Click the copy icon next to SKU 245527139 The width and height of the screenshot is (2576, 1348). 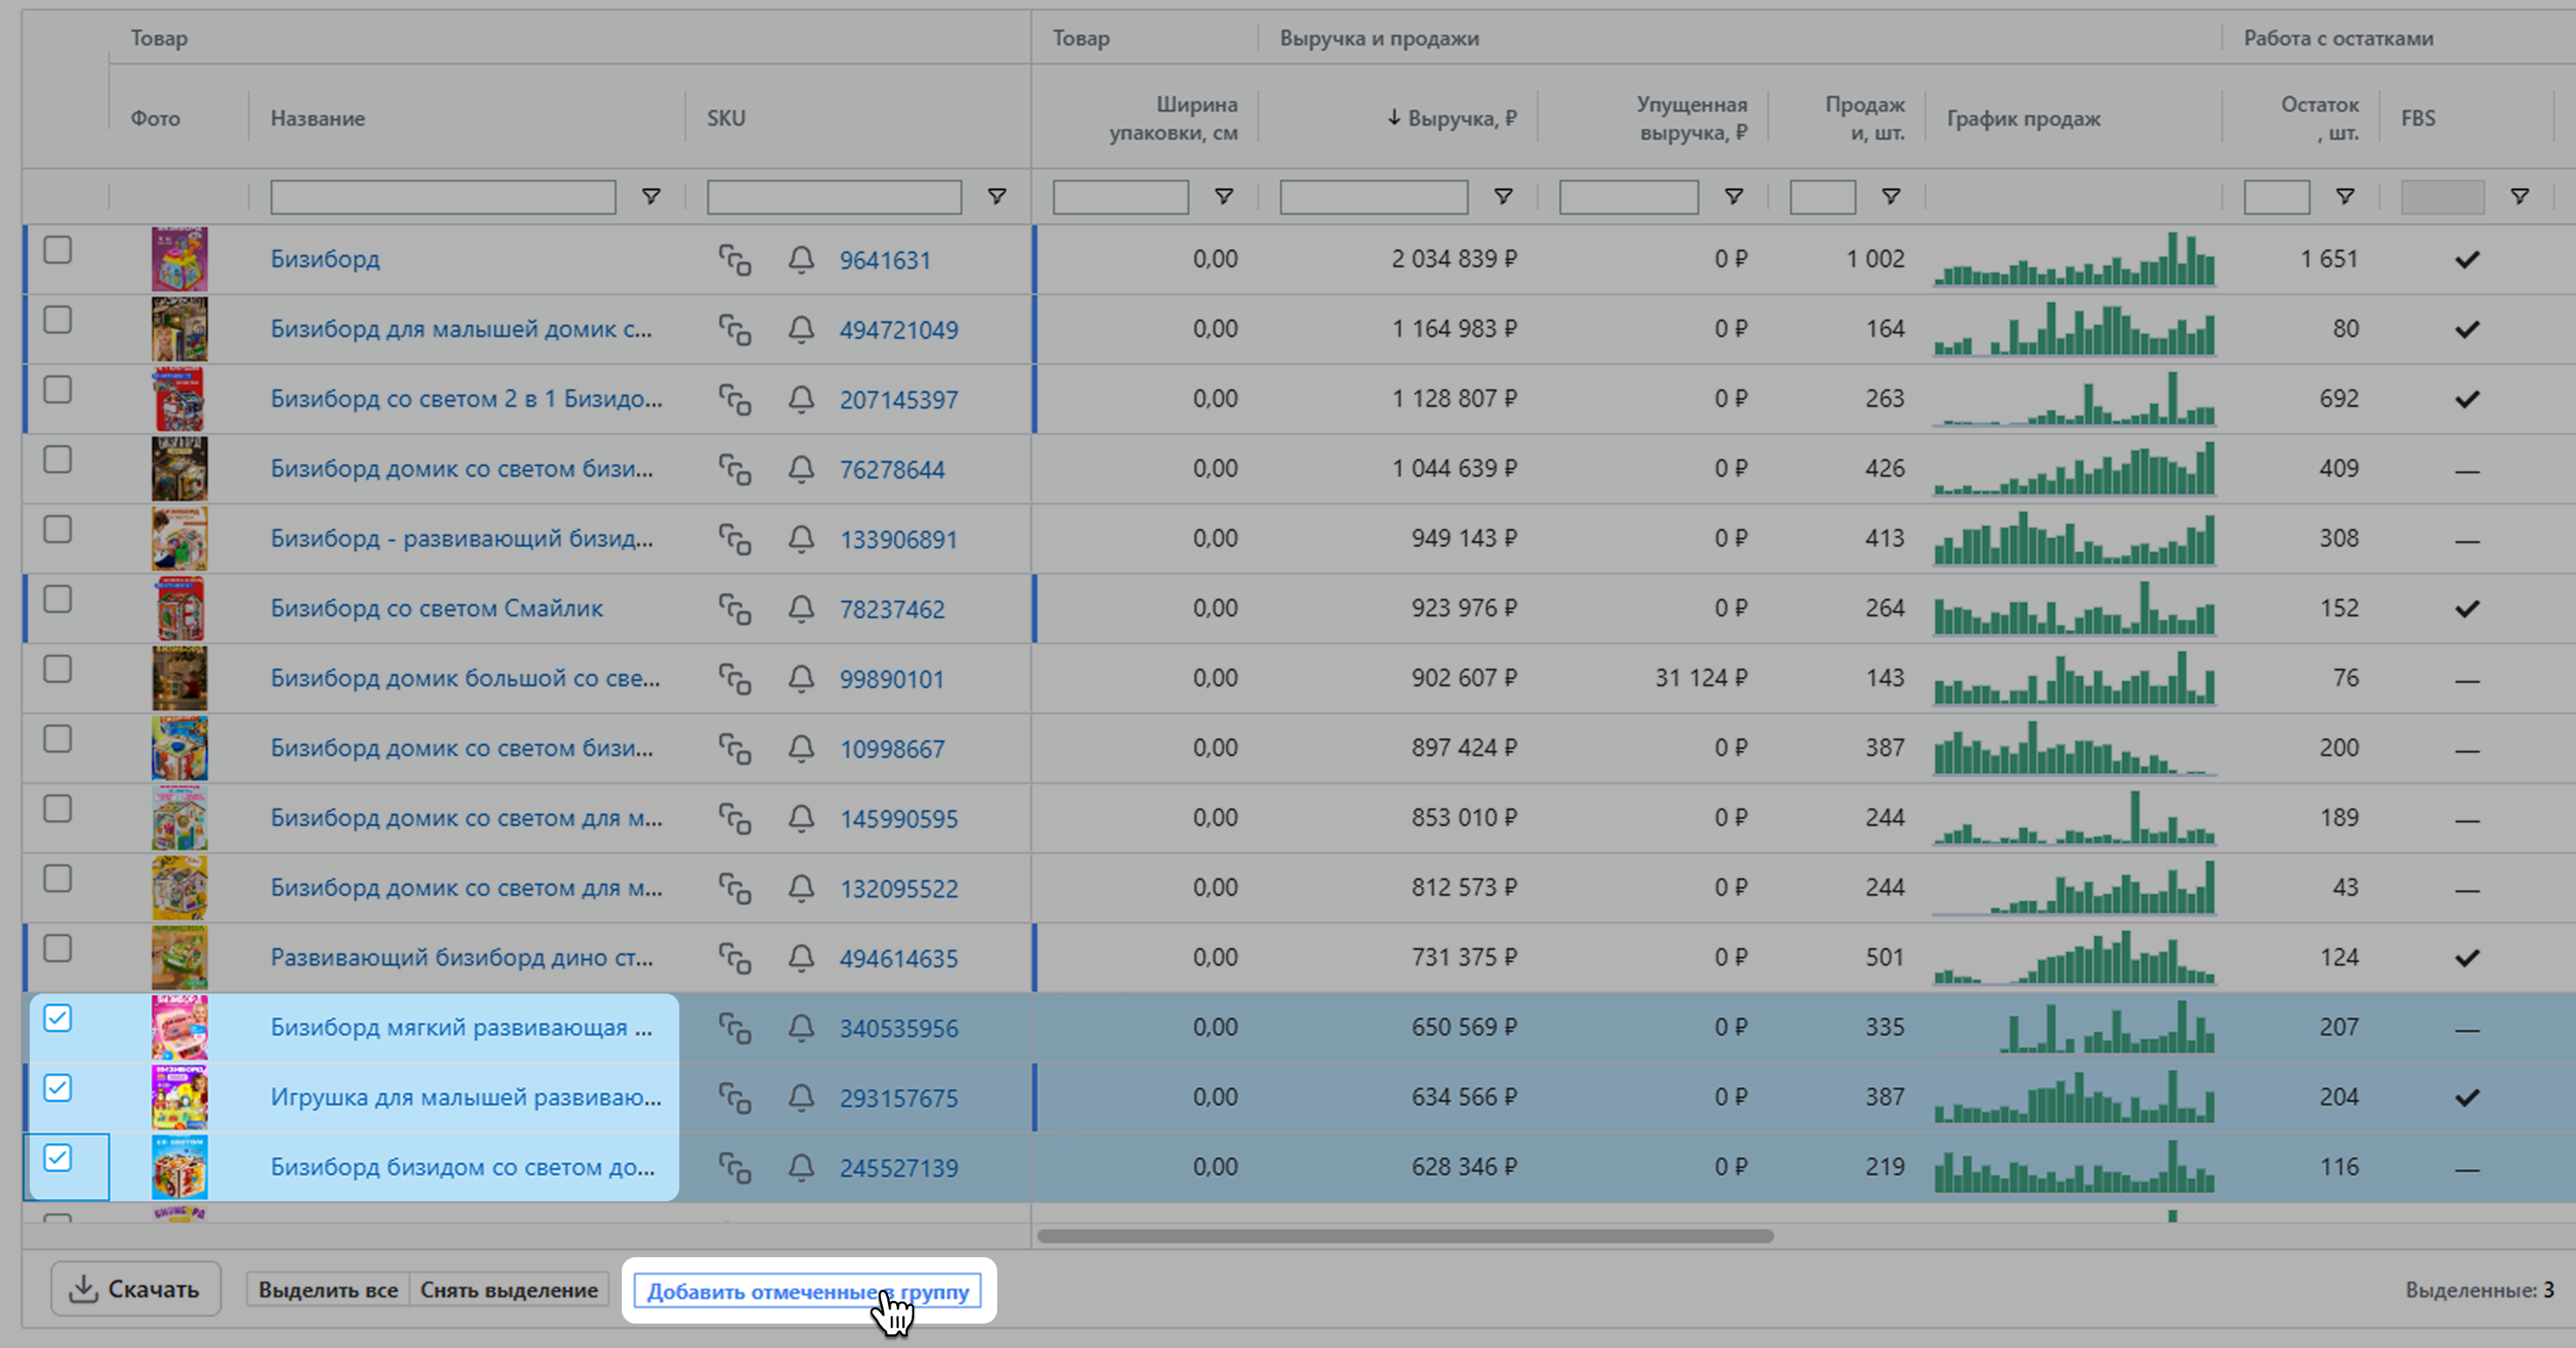pyautogui.click(x=735, y=1168)
